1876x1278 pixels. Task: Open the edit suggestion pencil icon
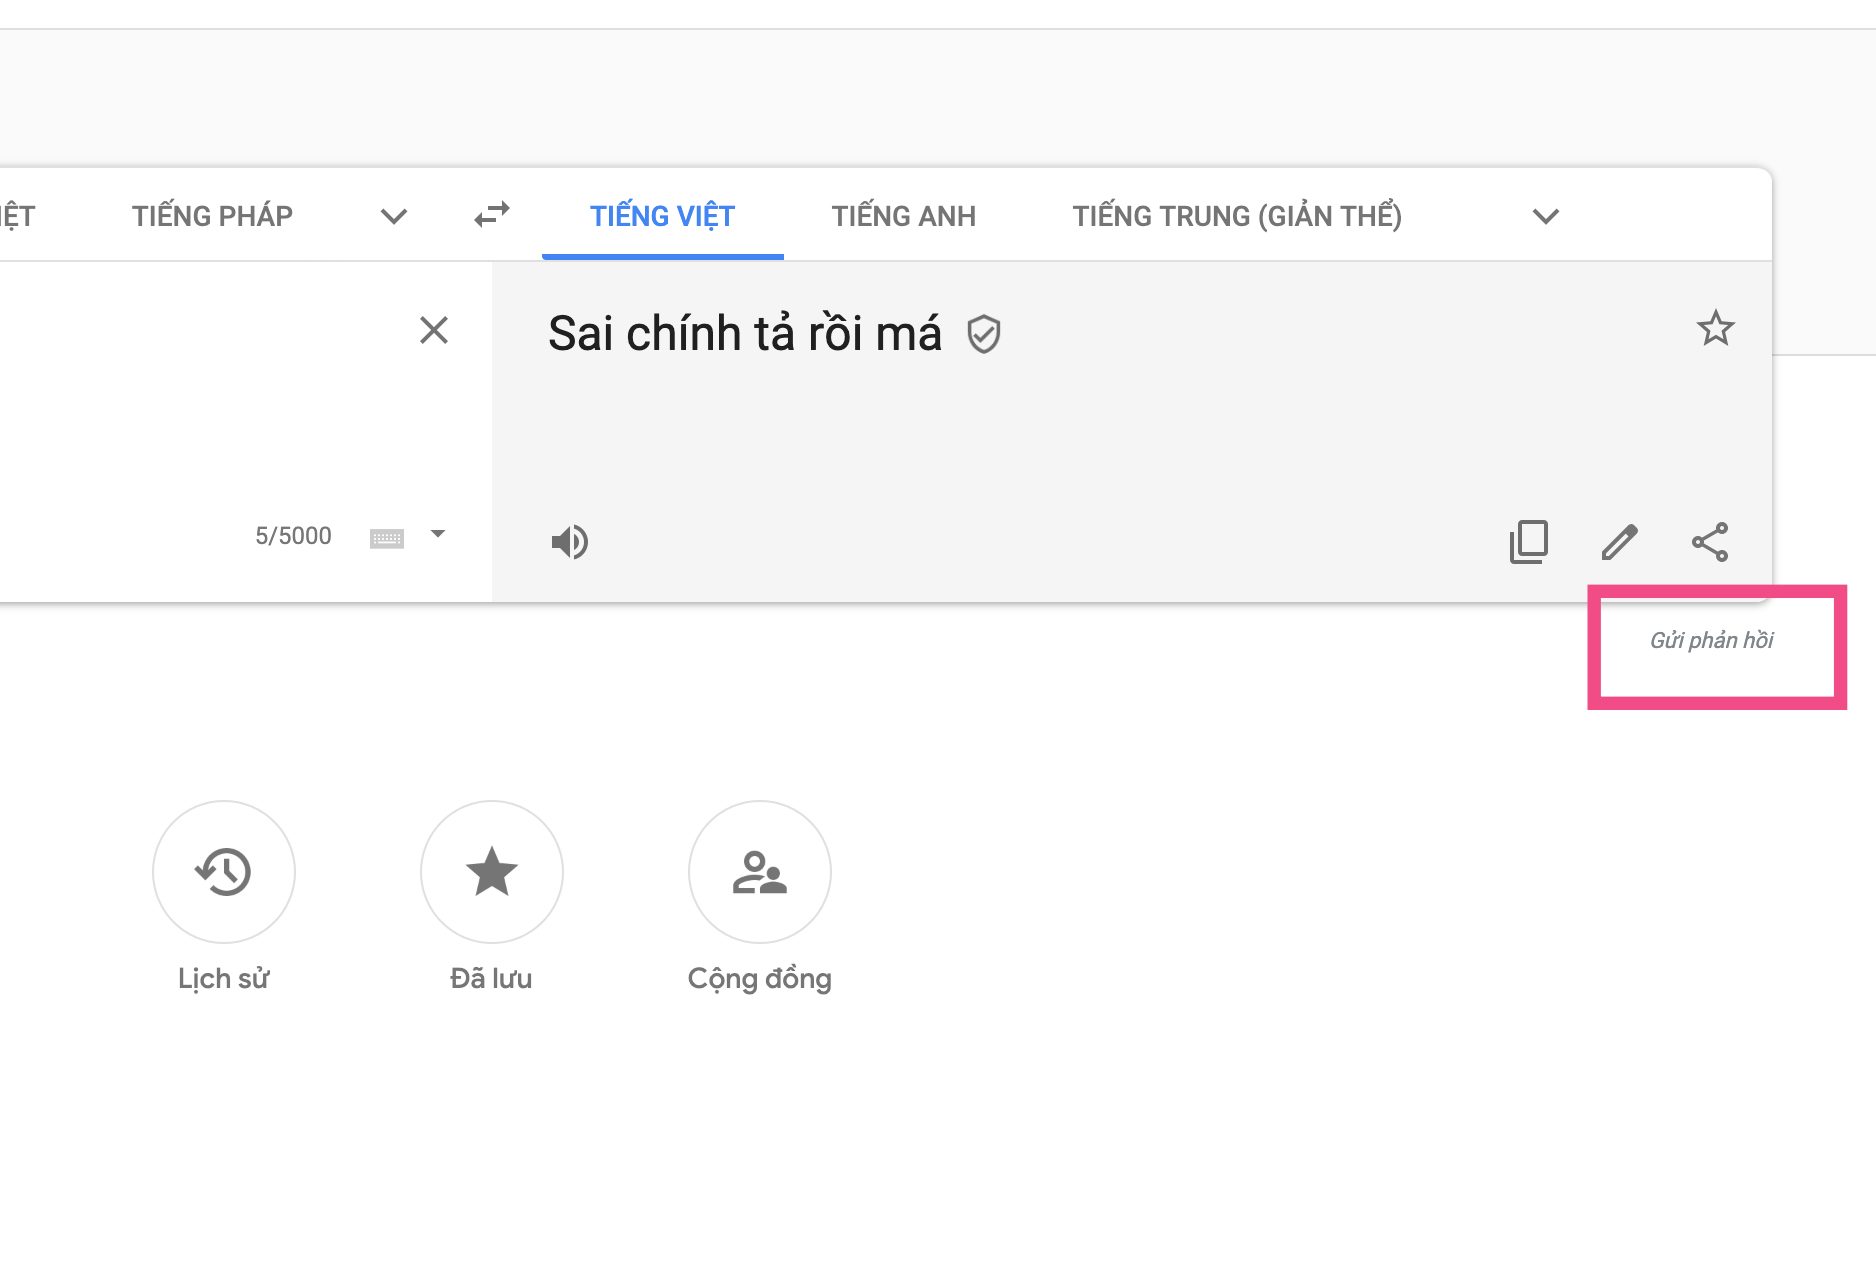click(x=1620, y=542)
